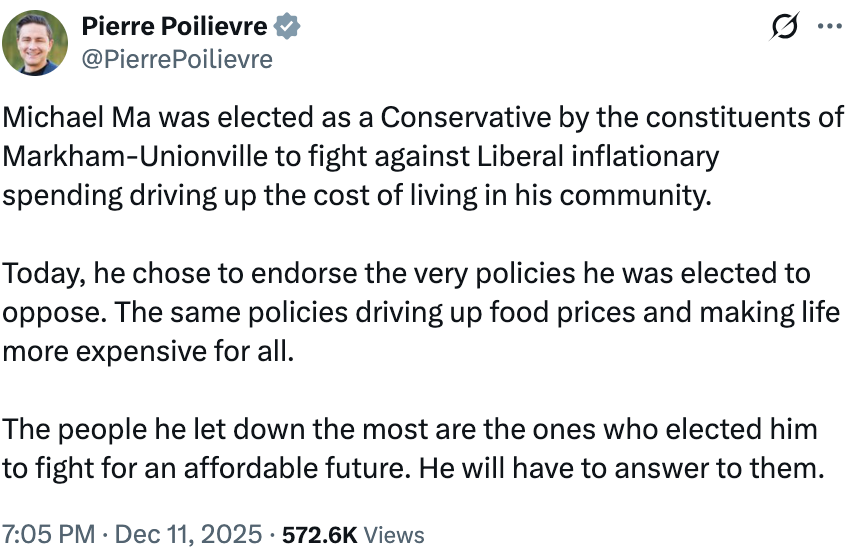Click the paragraph starting 'The people he let down'
Viewport: 857px width, 559px height.
coord(410,449)
